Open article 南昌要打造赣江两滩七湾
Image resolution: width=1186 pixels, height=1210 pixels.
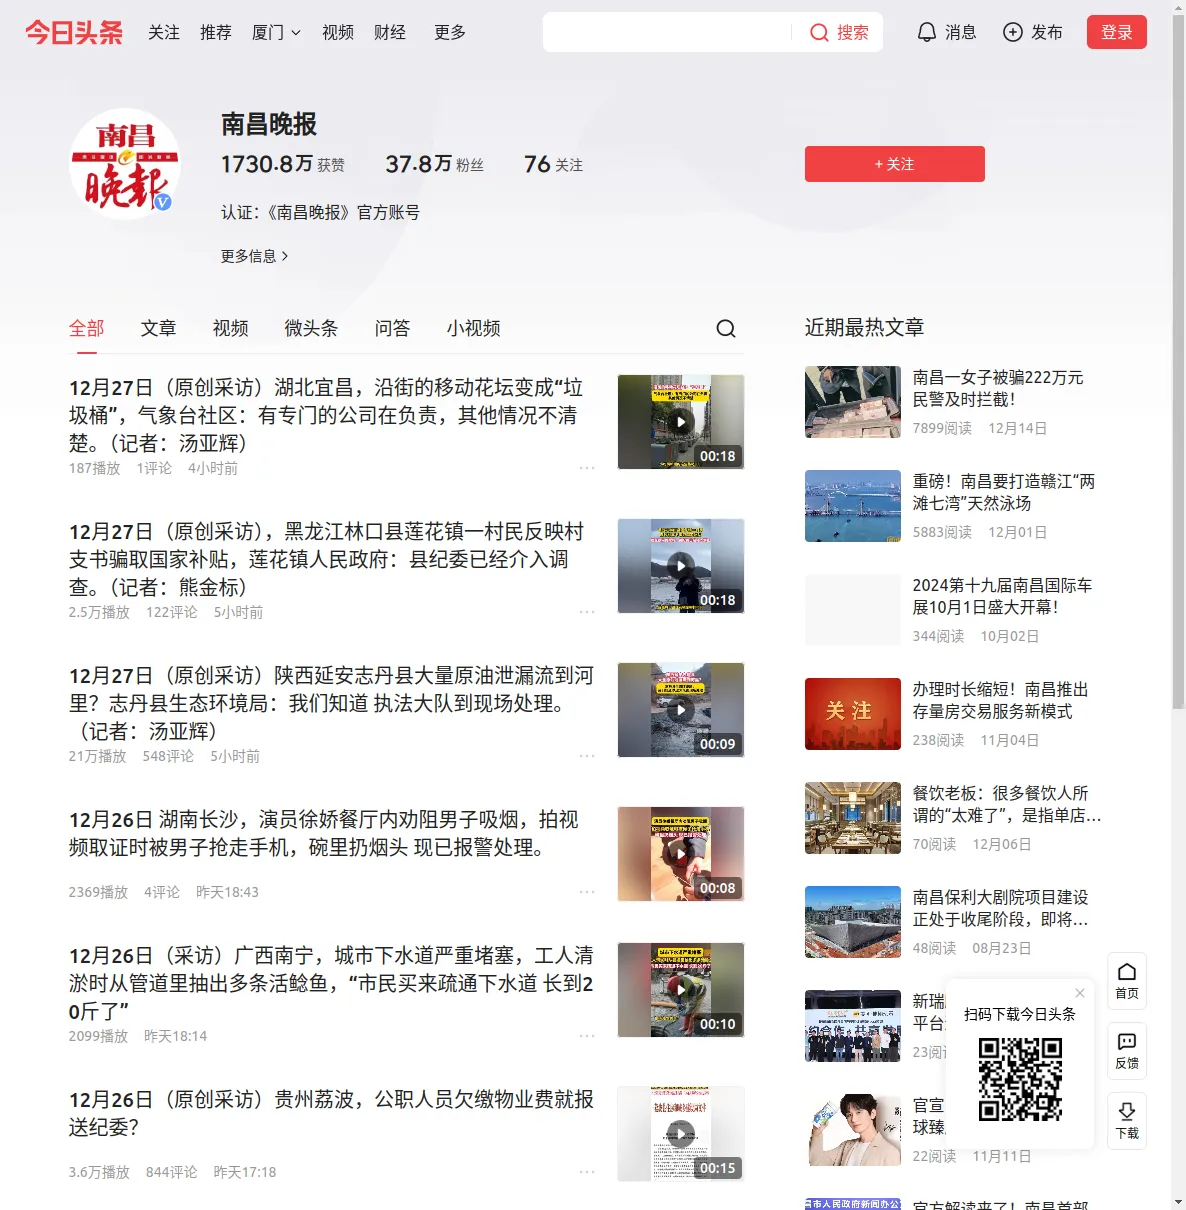[x=1004, y=492]
